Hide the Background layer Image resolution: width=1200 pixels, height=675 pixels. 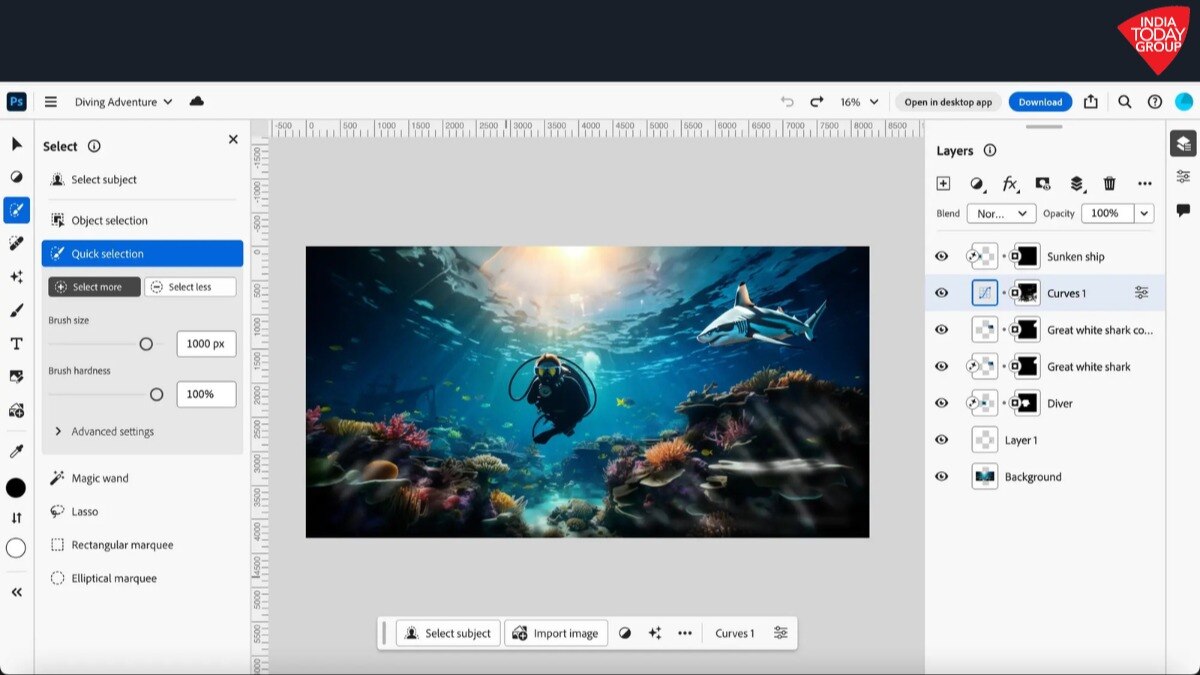point(941,476)
